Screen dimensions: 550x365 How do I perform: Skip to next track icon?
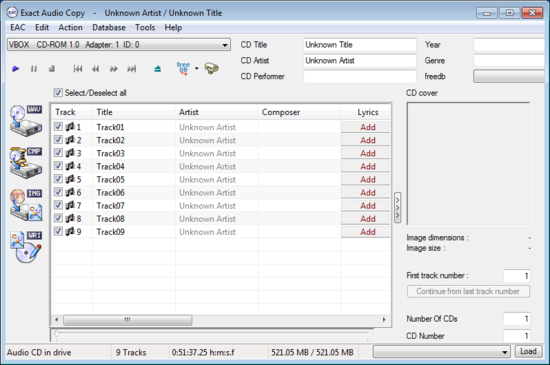(132, 69)
